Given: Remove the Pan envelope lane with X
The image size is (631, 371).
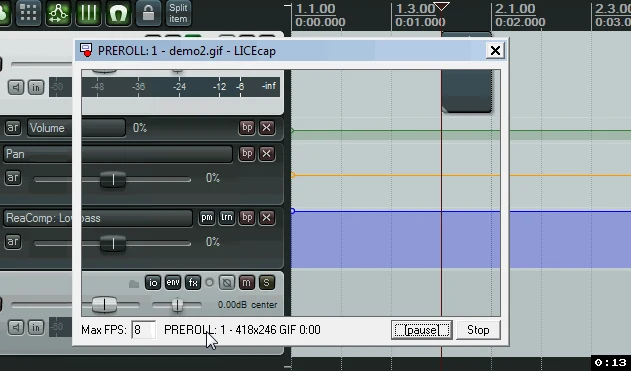Looking at the screenshot, I should click(266, 153).
